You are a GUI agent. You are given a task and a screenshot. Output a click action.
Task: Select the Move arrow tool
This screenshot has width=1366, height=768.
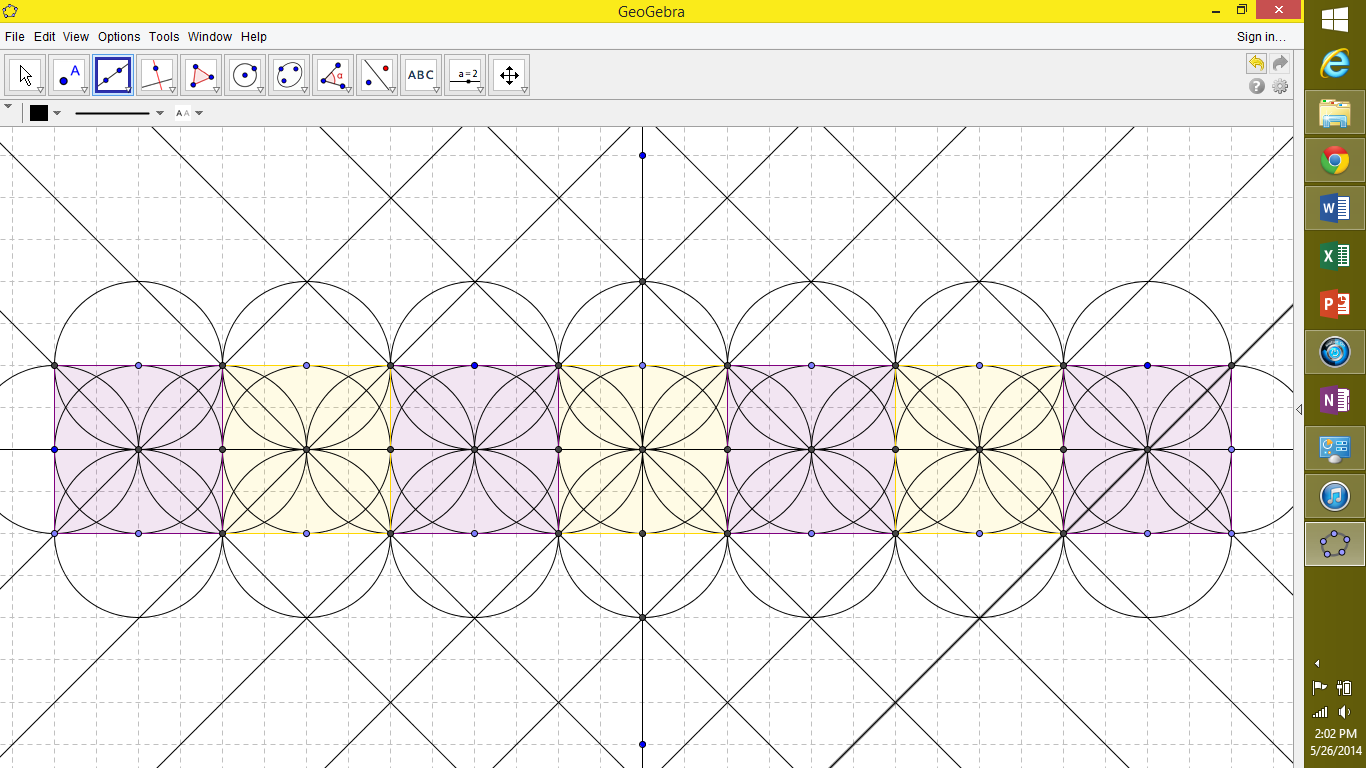25,75
